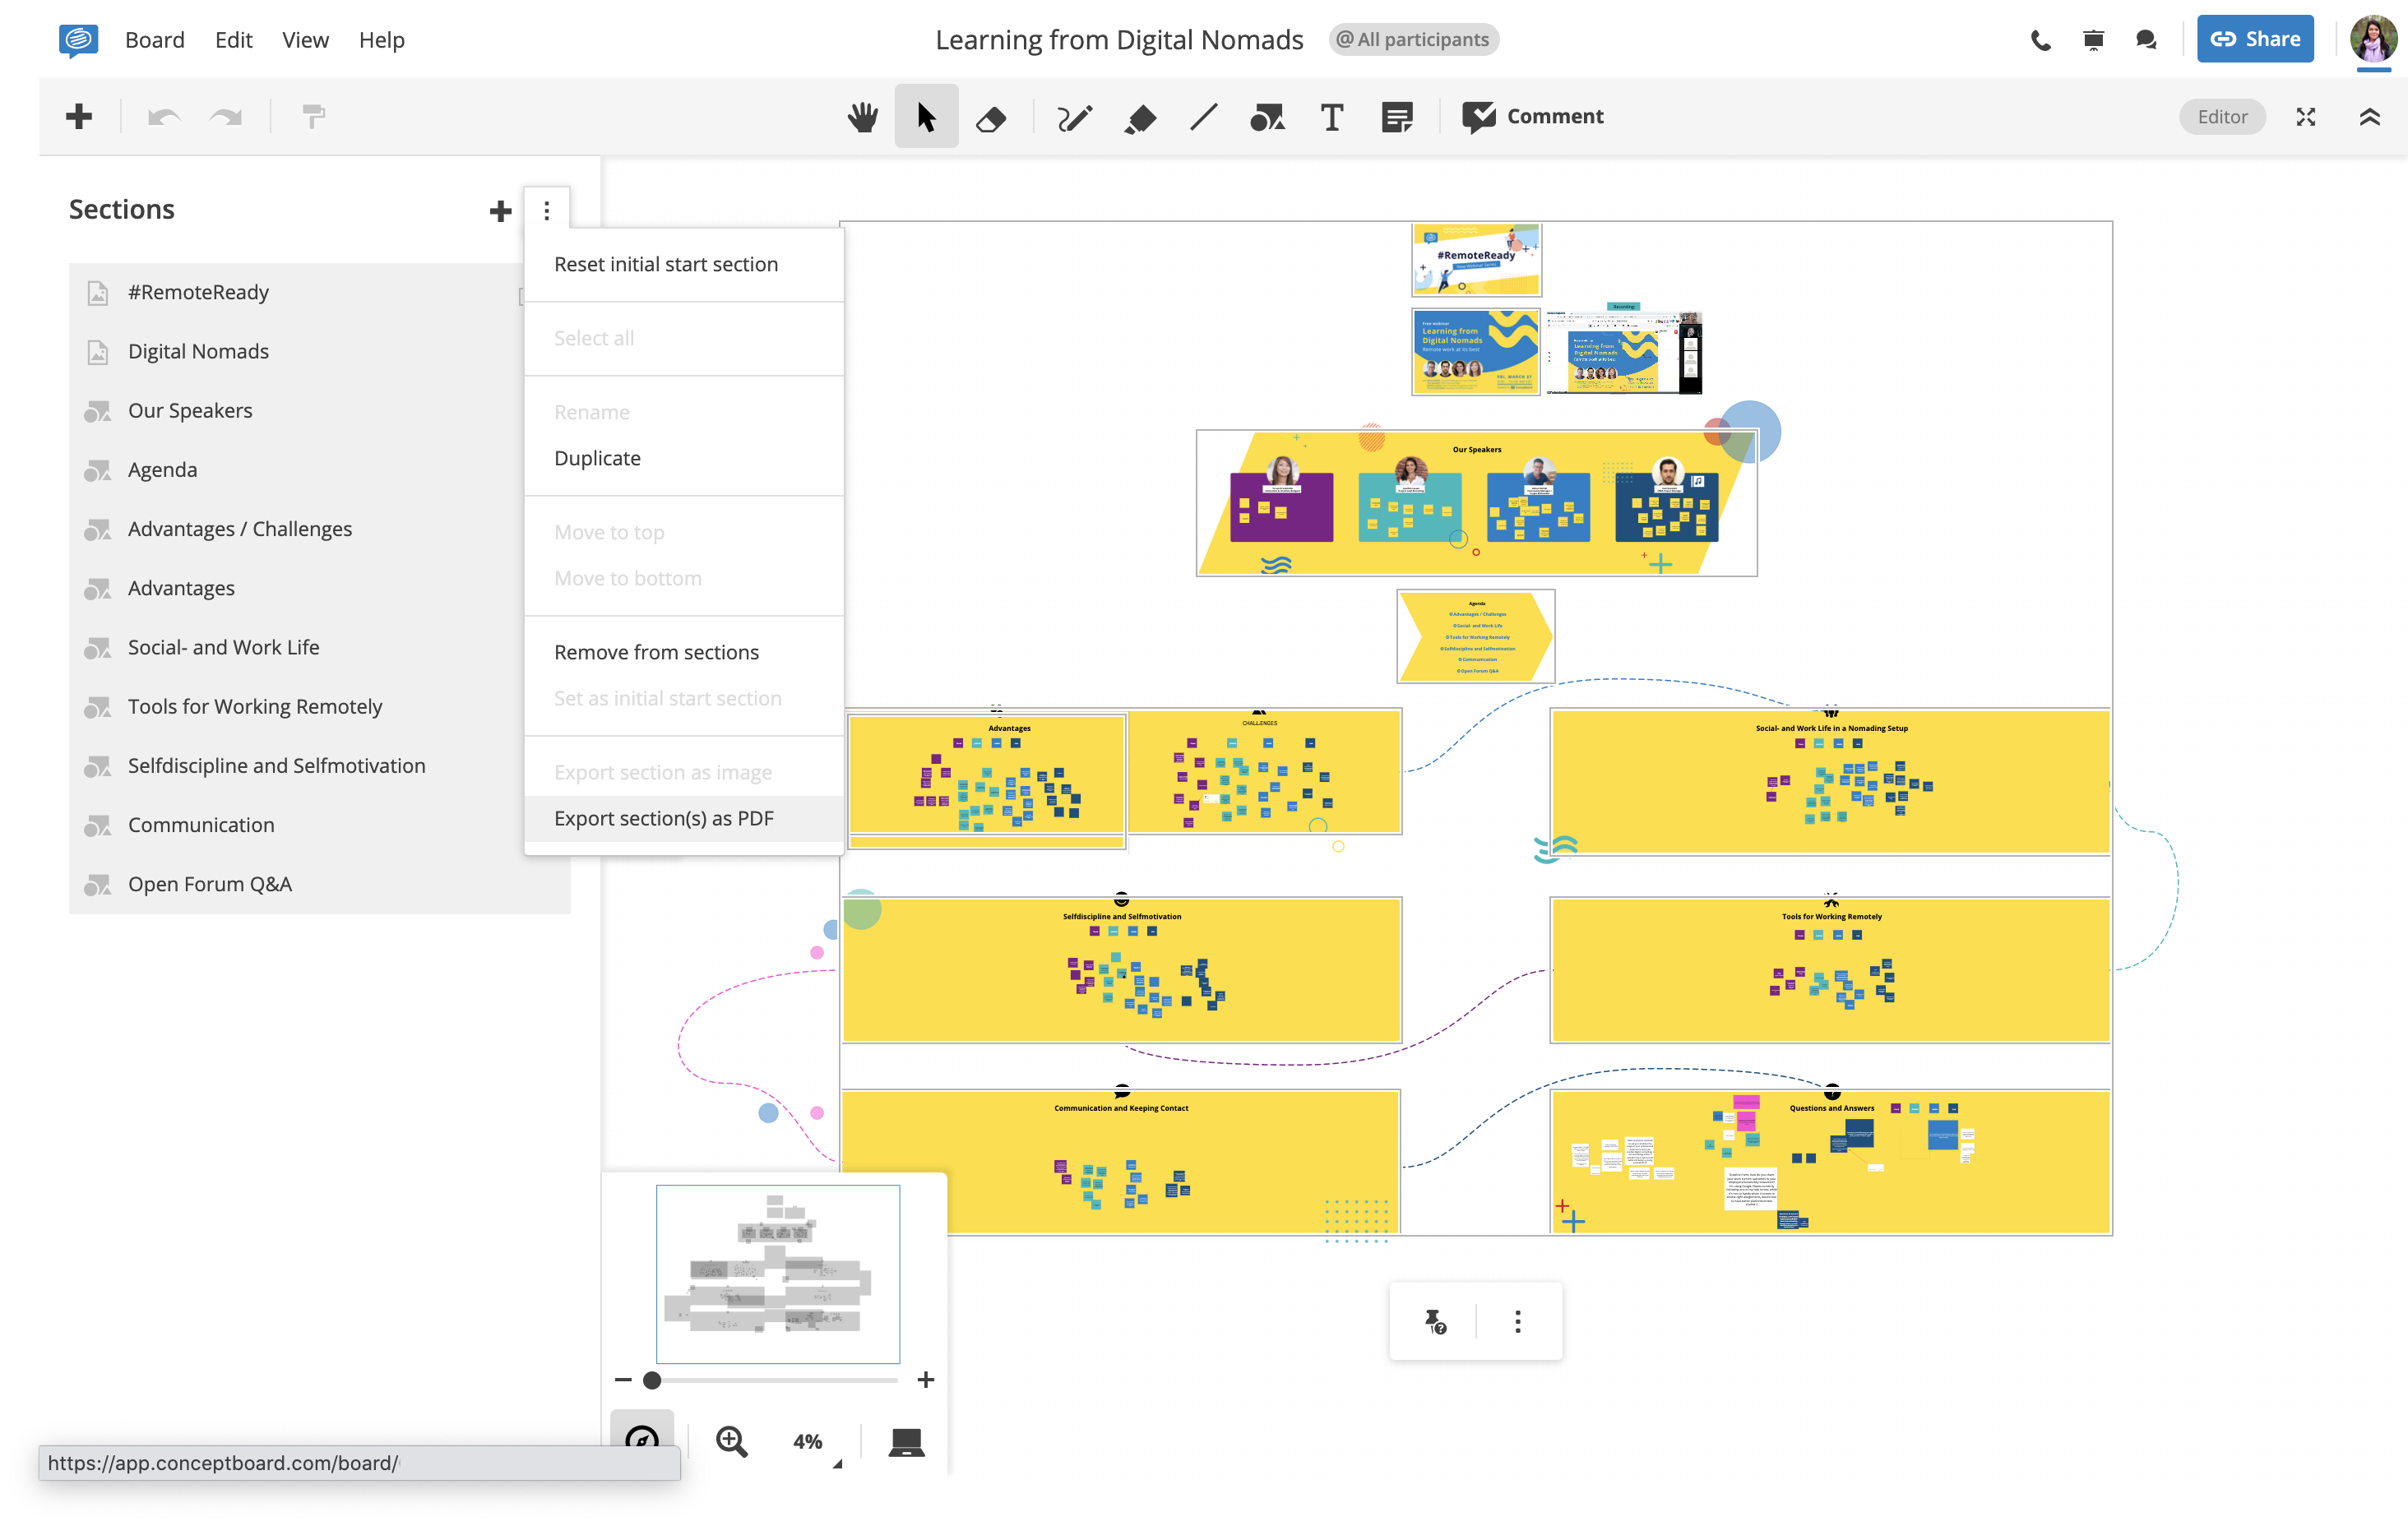The image size is (2408, 1526).
Task: Toggle the Comment mode button
Action: 1533,117
